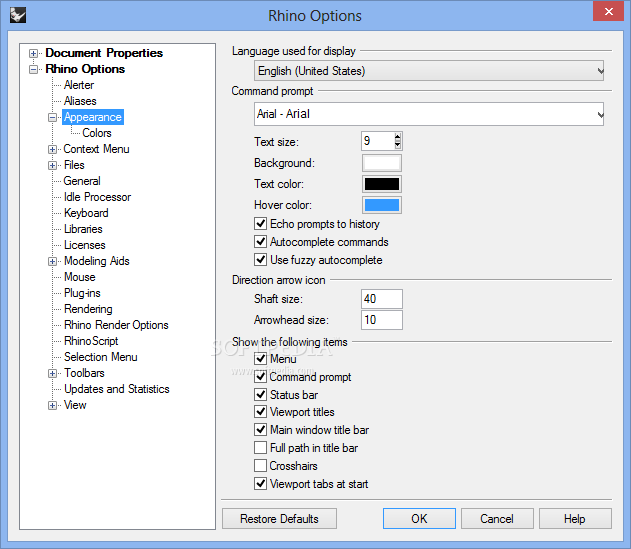Uncheck Command prompt under shown items

tap(260, 377)
